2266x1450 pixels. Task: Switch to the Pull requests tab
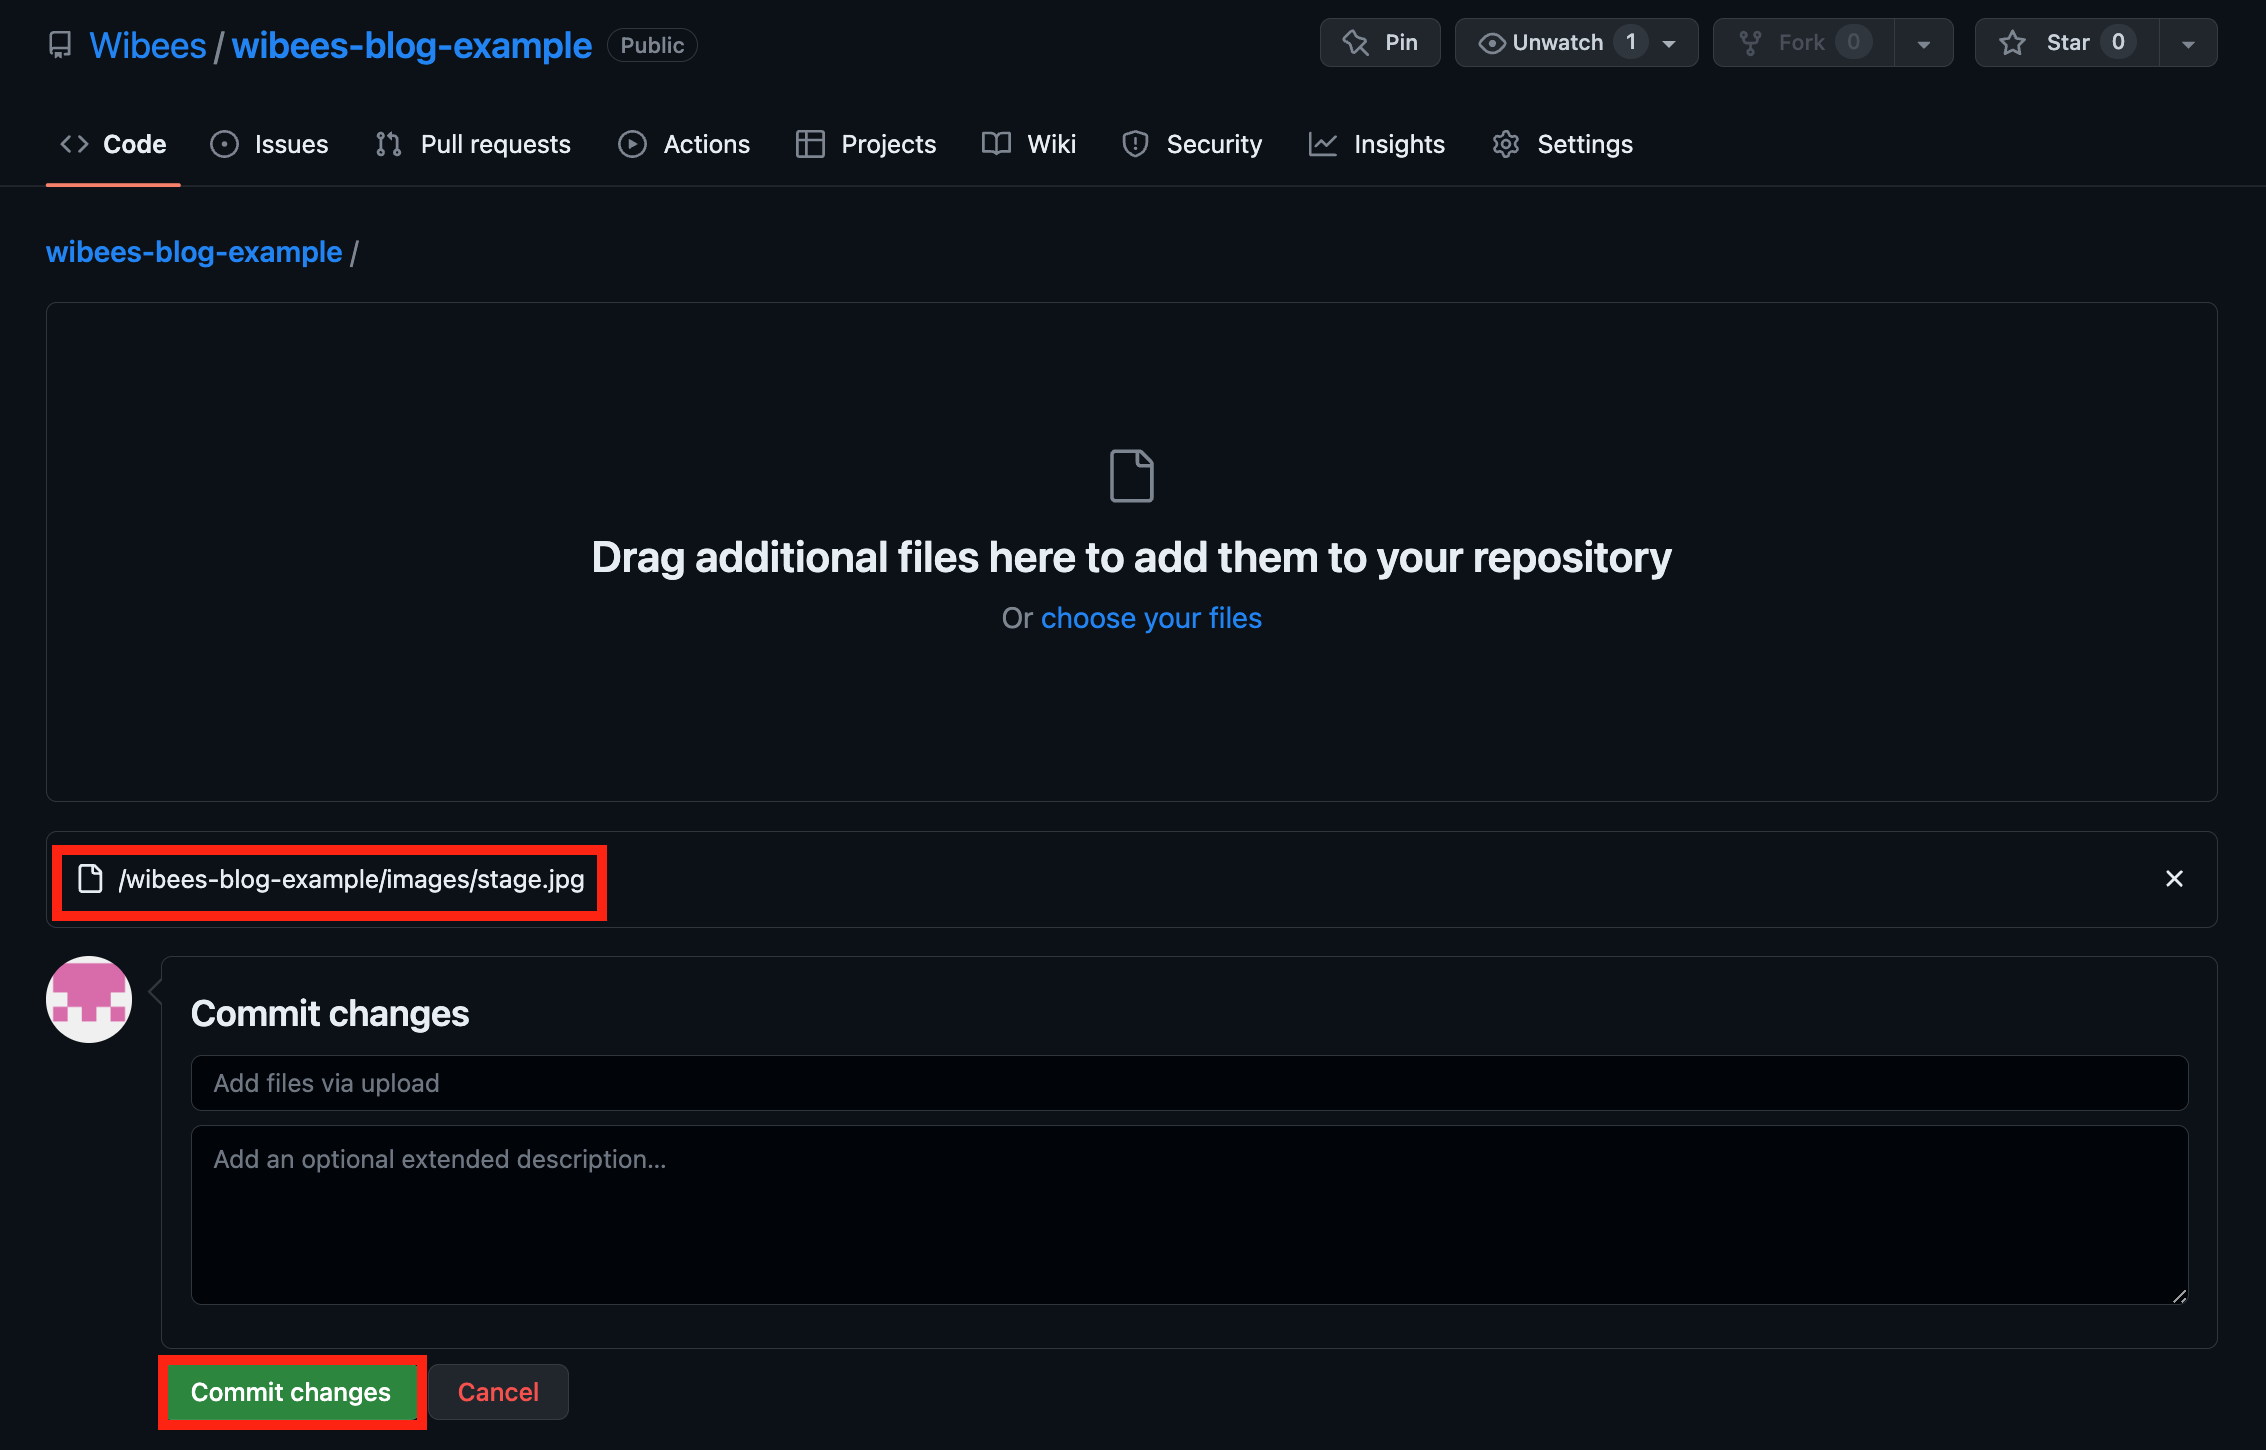(473, 144)
